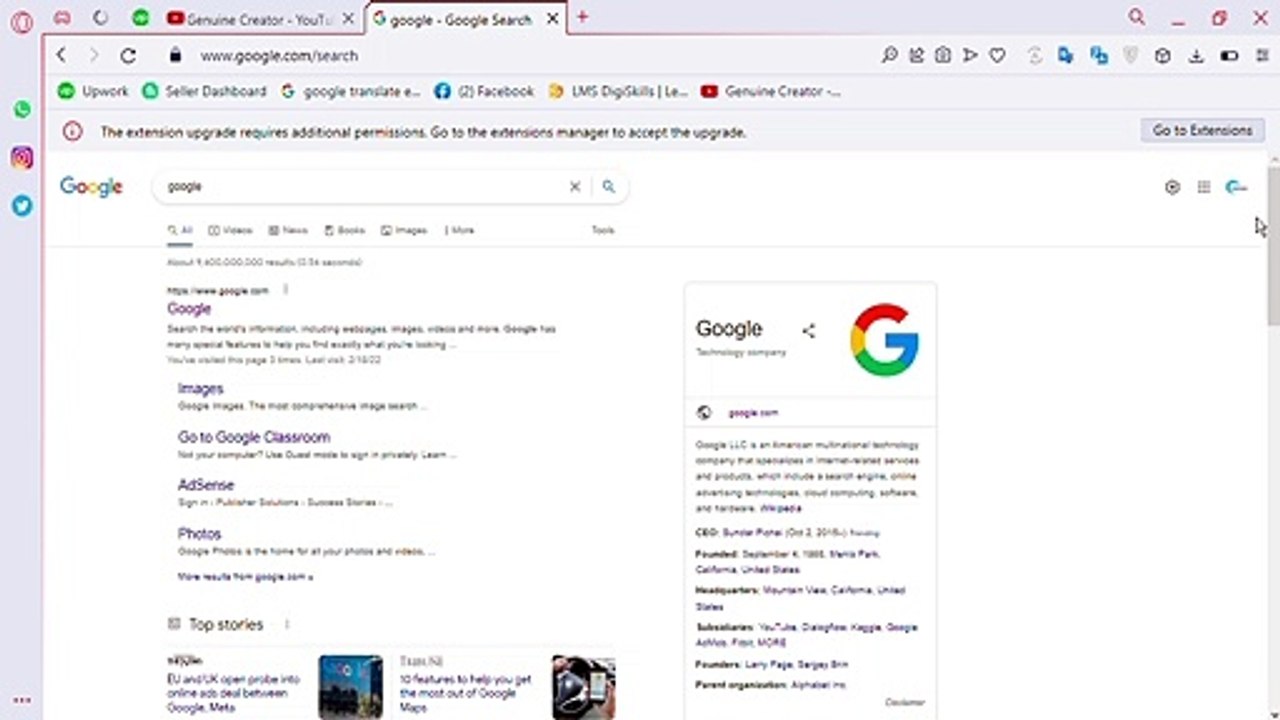
Task: Clear the Google search box text
Action: coord(575,186)
